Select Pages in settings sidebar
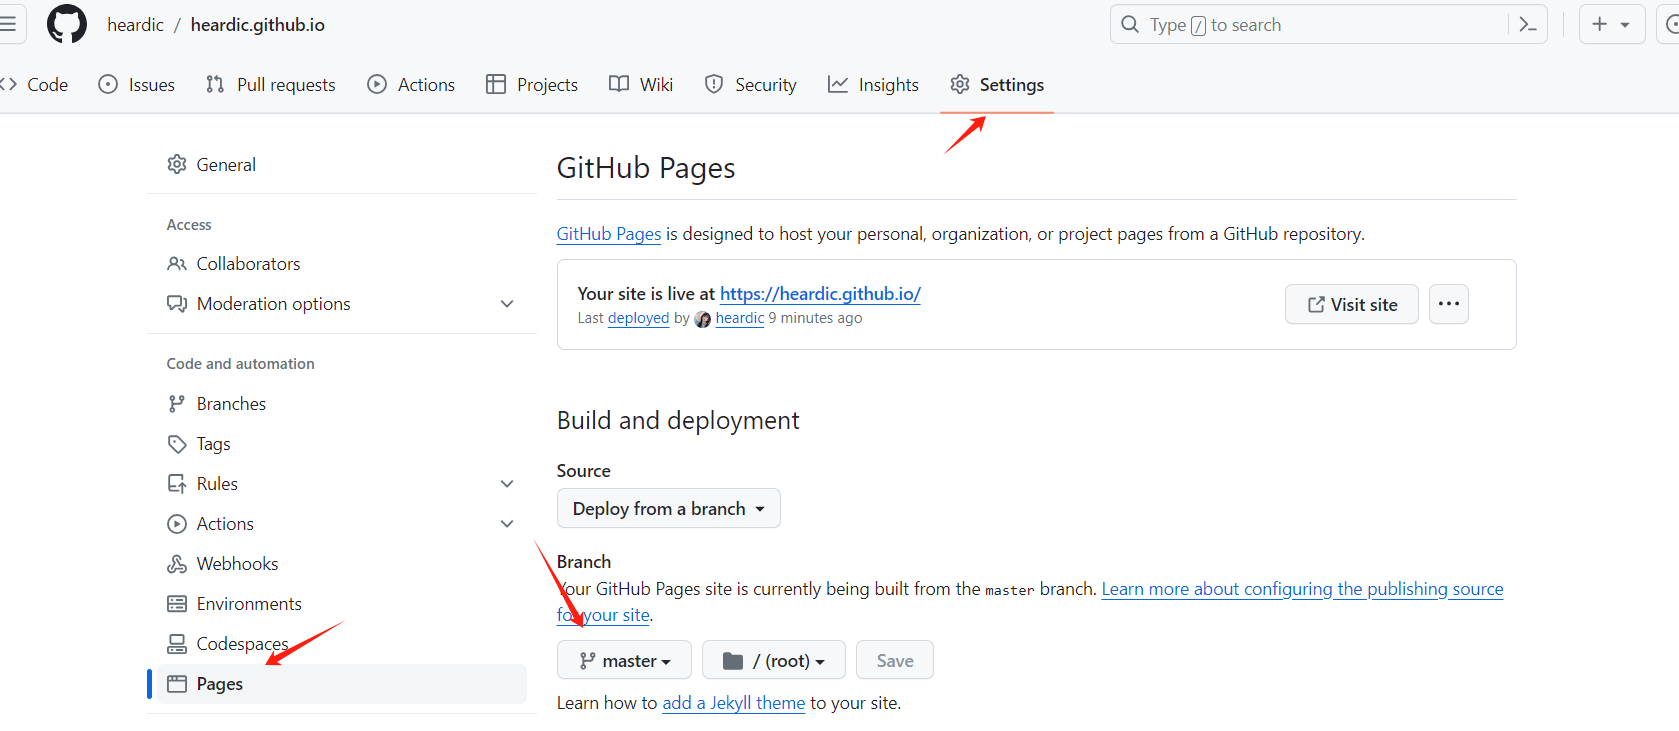This screenshot has height=731, width=1679. pyautogui.click(x=342, y=684)
